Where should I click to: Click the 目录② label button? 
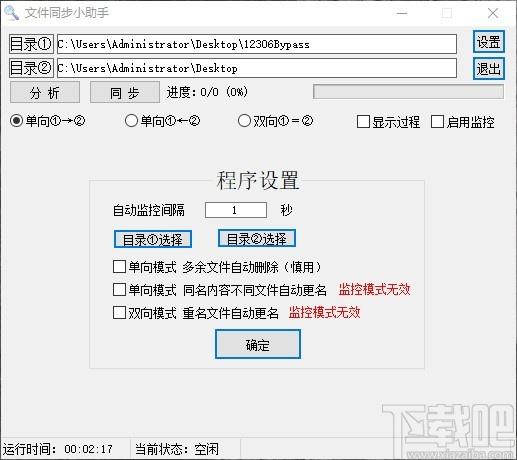tap(31, 68)
